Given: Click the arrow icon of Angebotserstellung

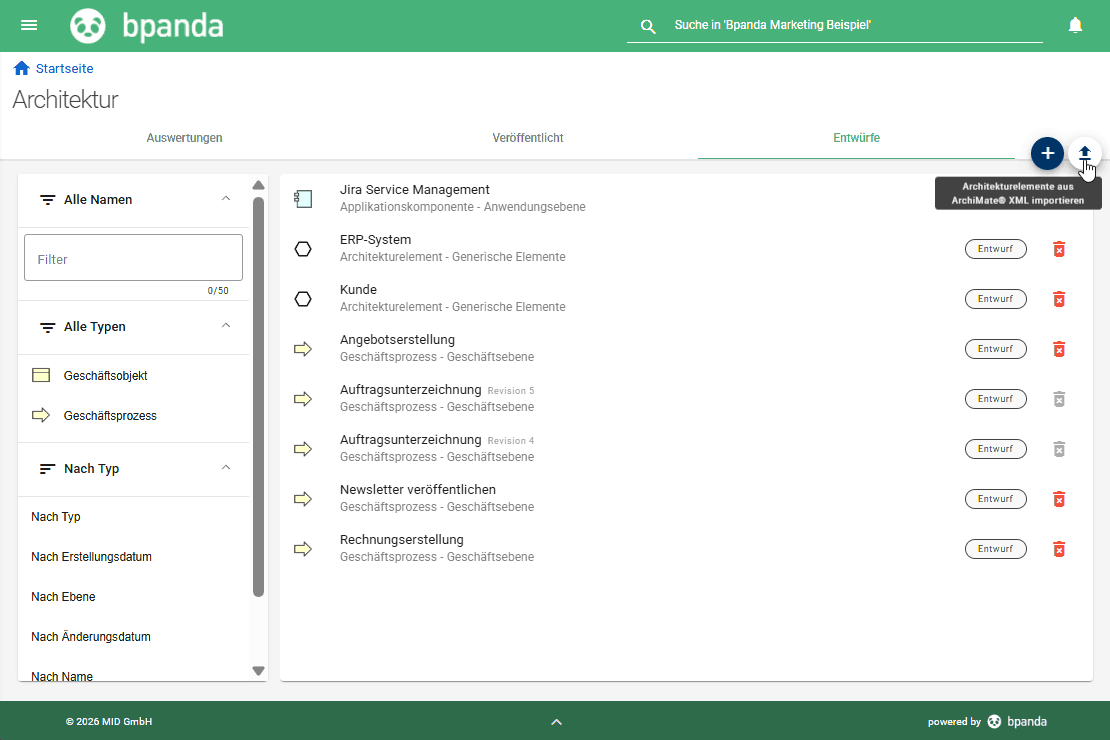Looking at the screenshot, I should pyautogui.click(x=303, y=349).
